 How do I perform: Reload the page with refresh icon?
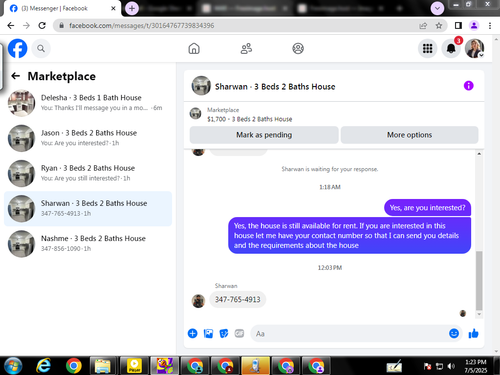[42, 25]
